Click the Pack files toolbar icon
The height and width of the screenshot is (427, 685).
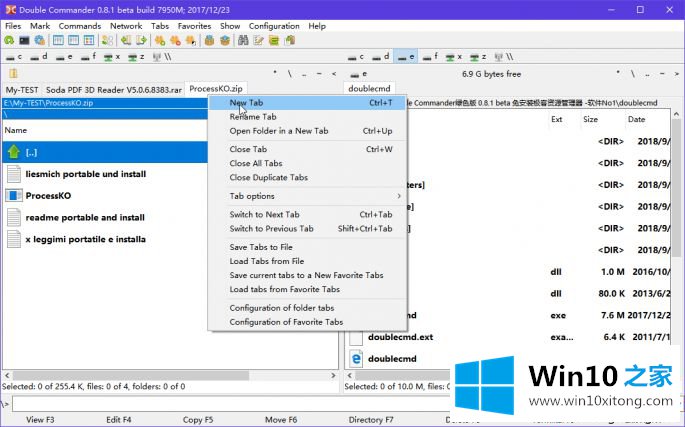[x=209, y=41]
